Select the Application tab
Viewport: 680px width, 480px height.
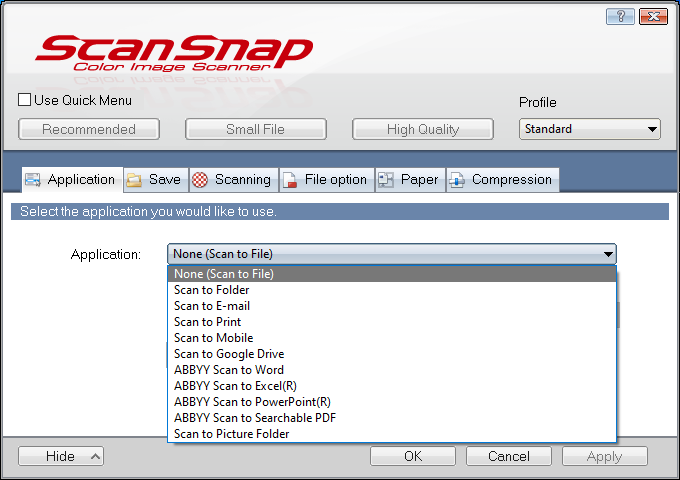coord(72,180)
